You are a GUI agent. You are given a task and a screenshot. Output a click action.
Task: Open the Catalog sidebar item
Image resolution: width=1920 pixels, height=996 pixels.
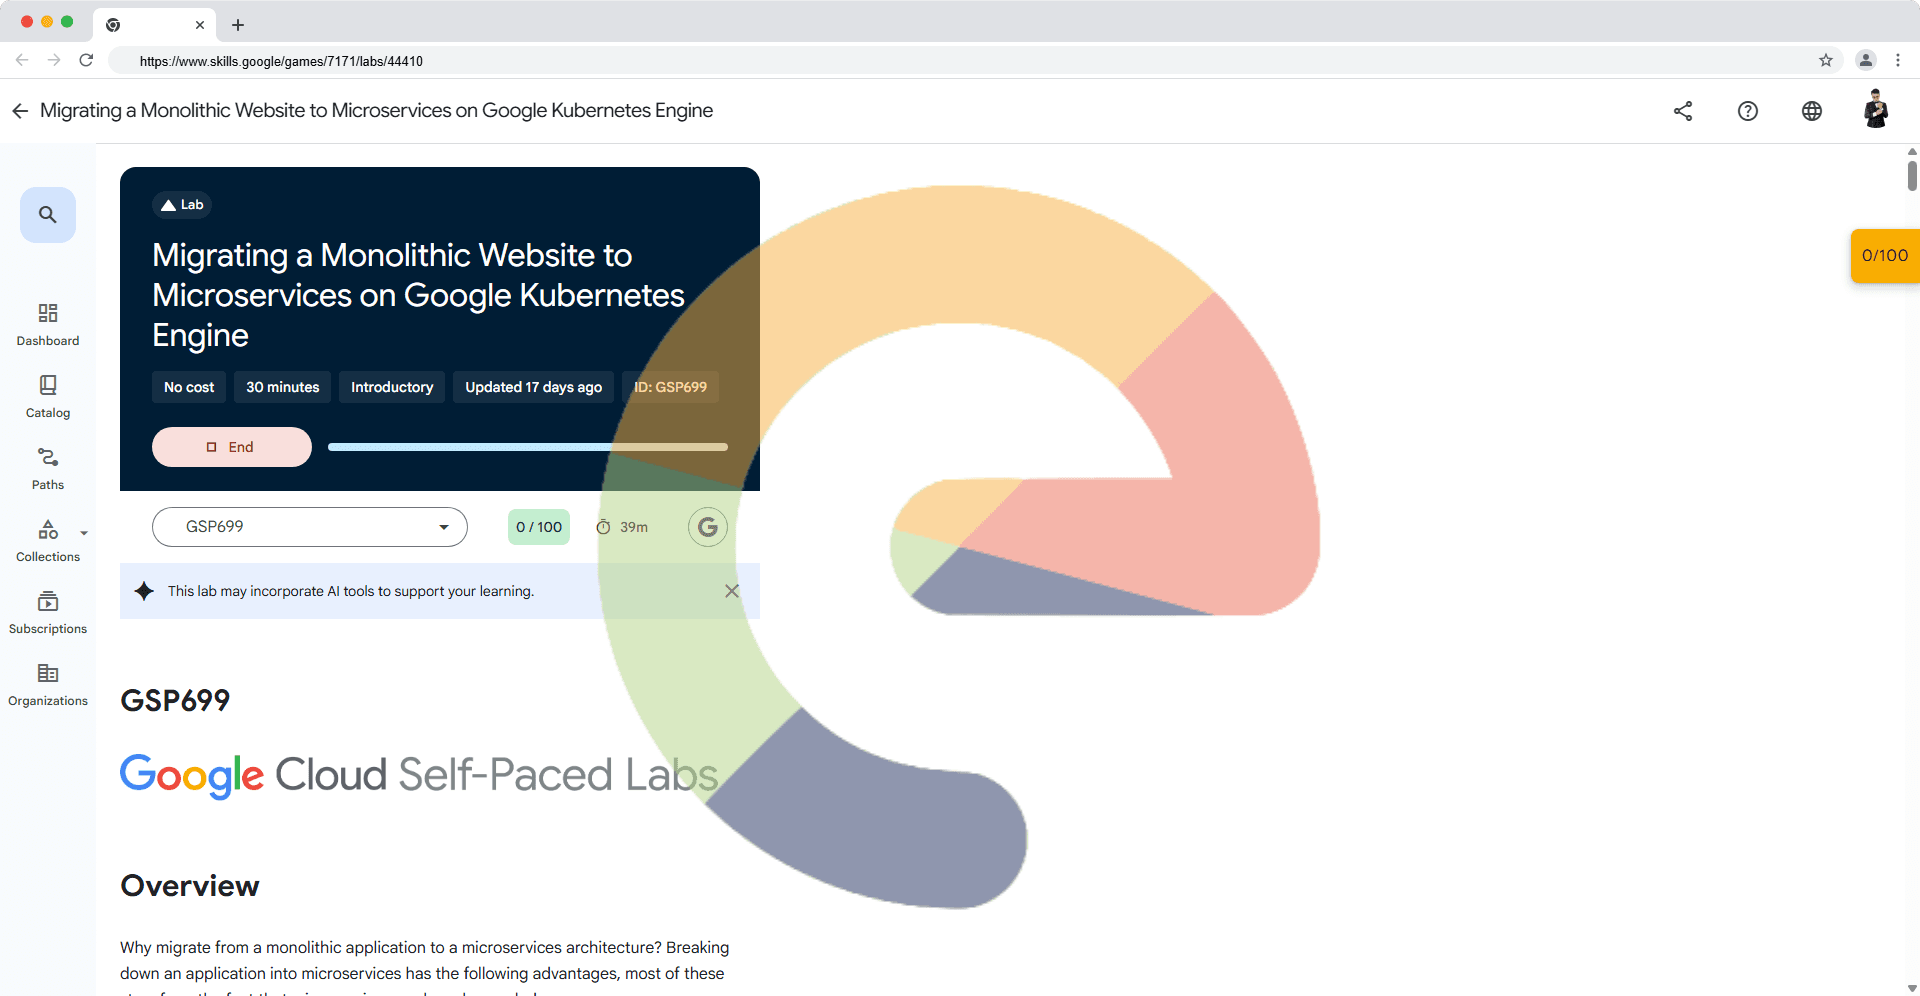[x=48, y=397]
